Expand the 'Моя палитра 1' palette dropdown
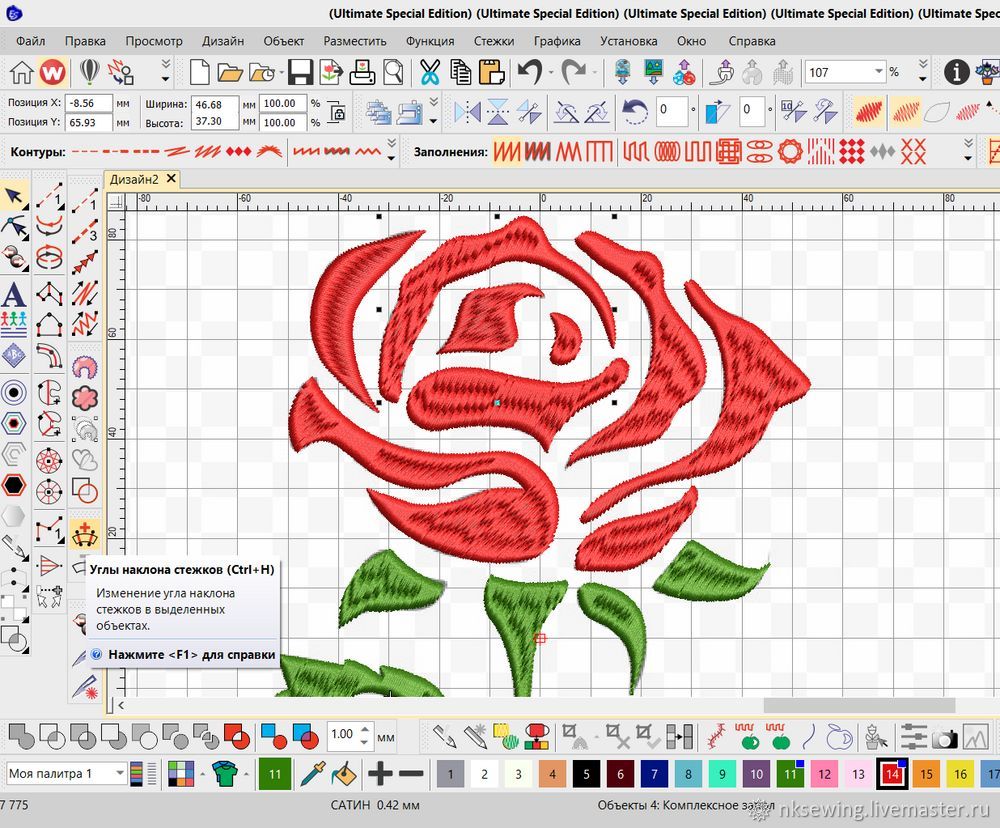The image size is (1000, 828). [120, 773]
